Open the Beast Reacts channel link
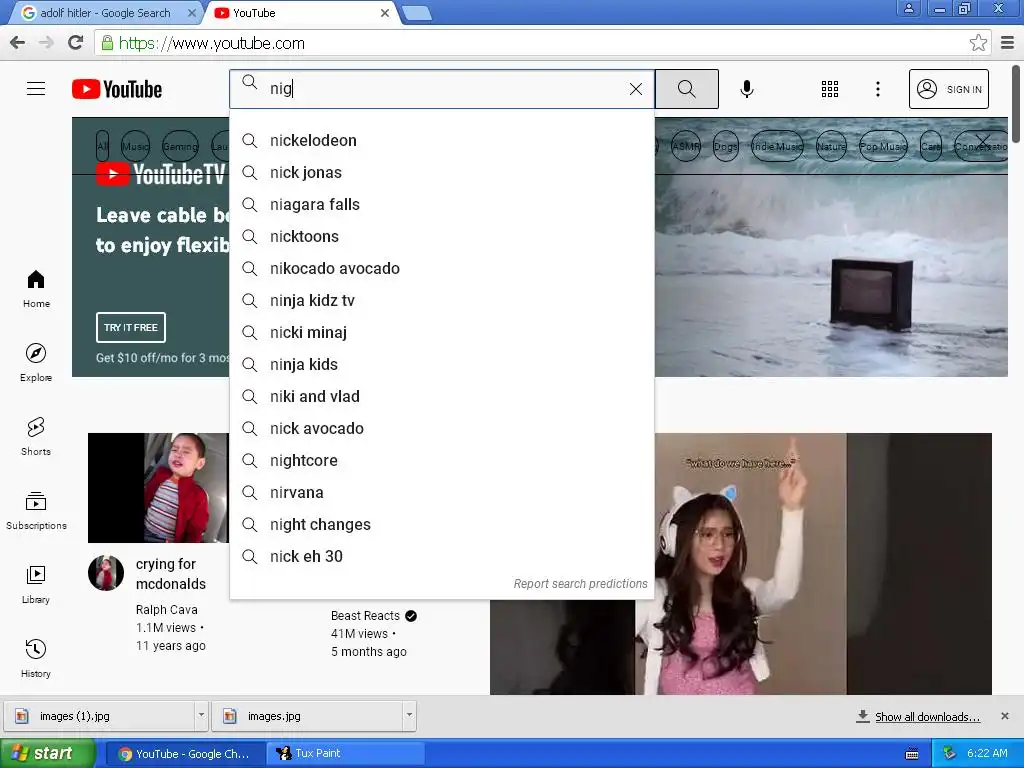Image resolution: width=1024 pixels, height=768 pixels. point(365,616)
